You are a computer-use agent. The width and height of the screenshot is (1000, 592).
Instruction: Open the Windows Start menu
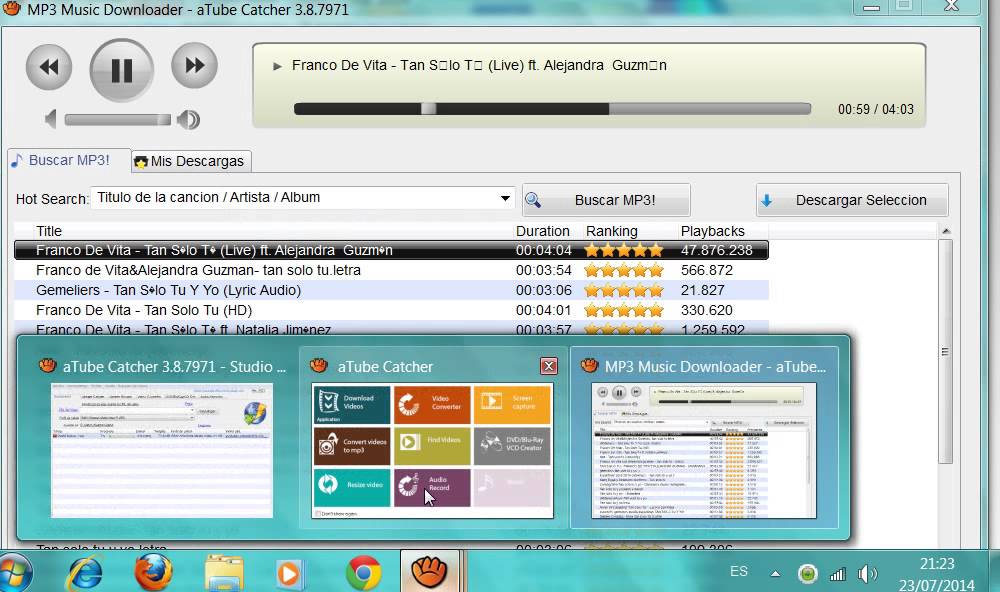coord(14,572)
